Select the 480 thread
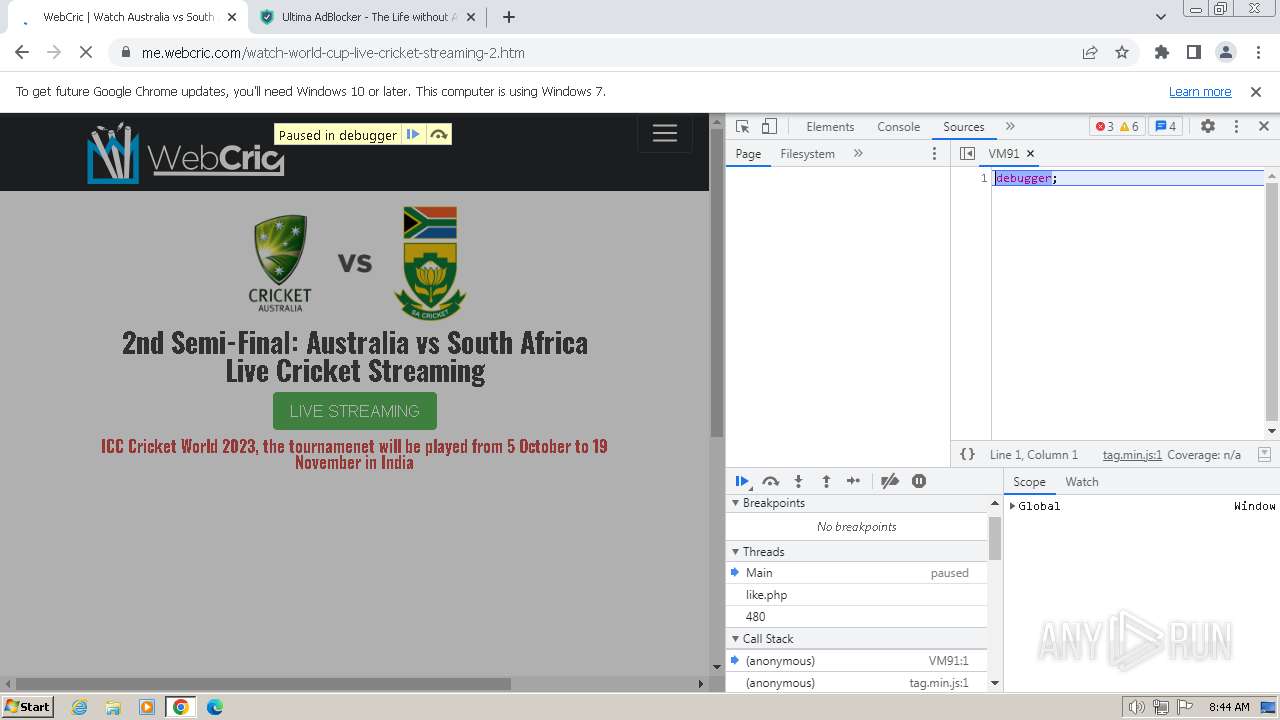1280x720 pixels. tap(857, 617)
